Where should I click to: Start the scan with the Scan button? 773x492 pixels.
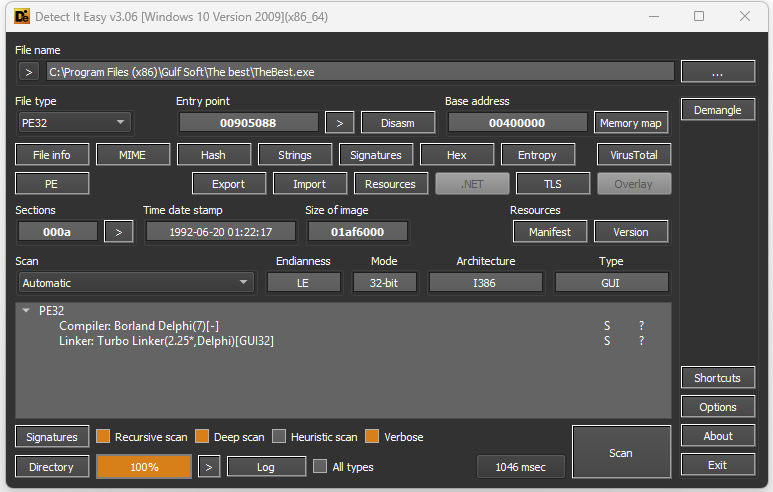coord(621,452)
